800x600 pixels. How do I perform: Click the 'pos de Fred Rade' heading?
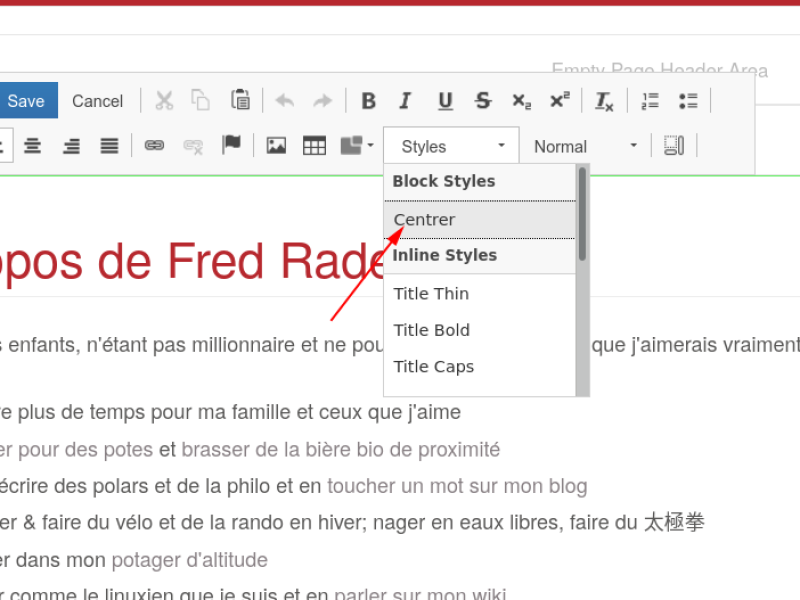(x=193, y=262)
